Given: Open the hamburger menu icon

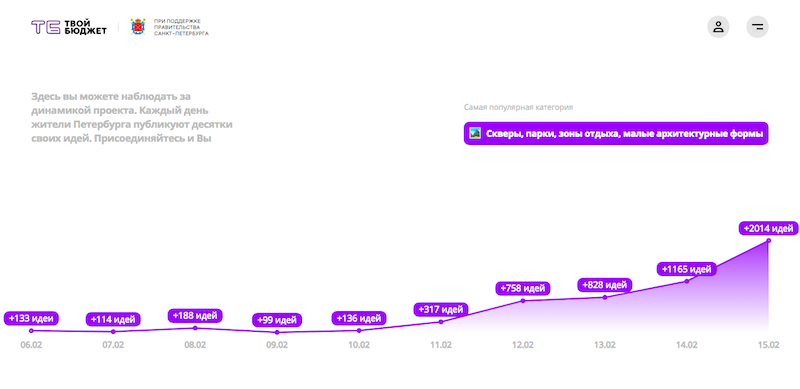Looking at the screenshot, I should (758, 27).
